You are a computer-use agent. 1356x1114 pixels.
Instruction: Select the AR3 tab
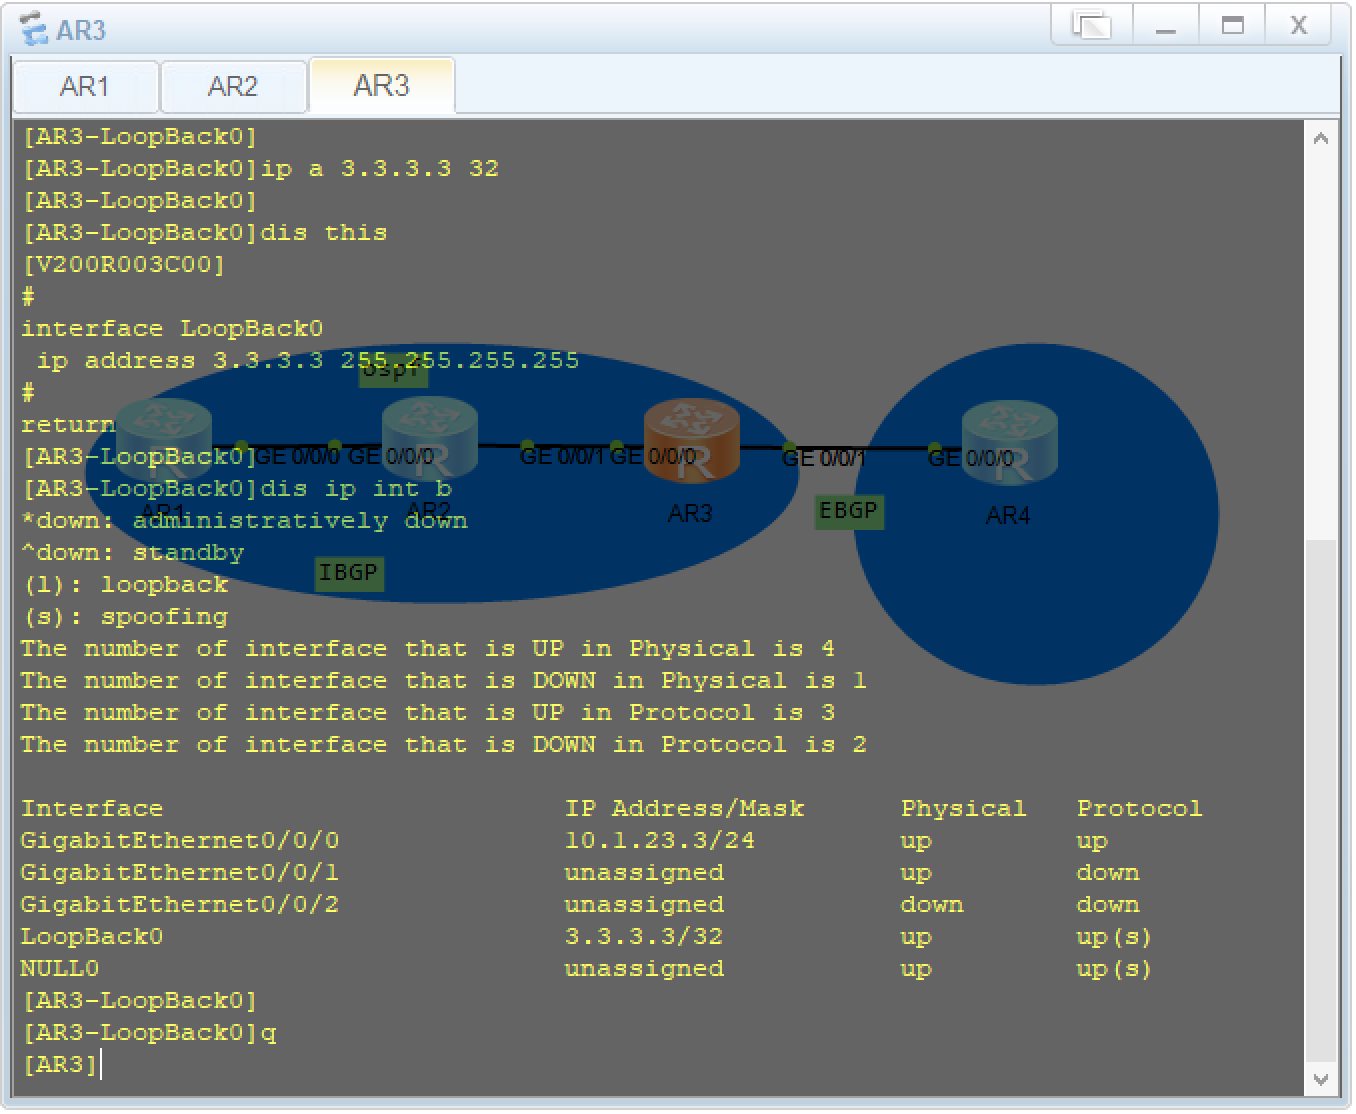[x=382, y=86]
